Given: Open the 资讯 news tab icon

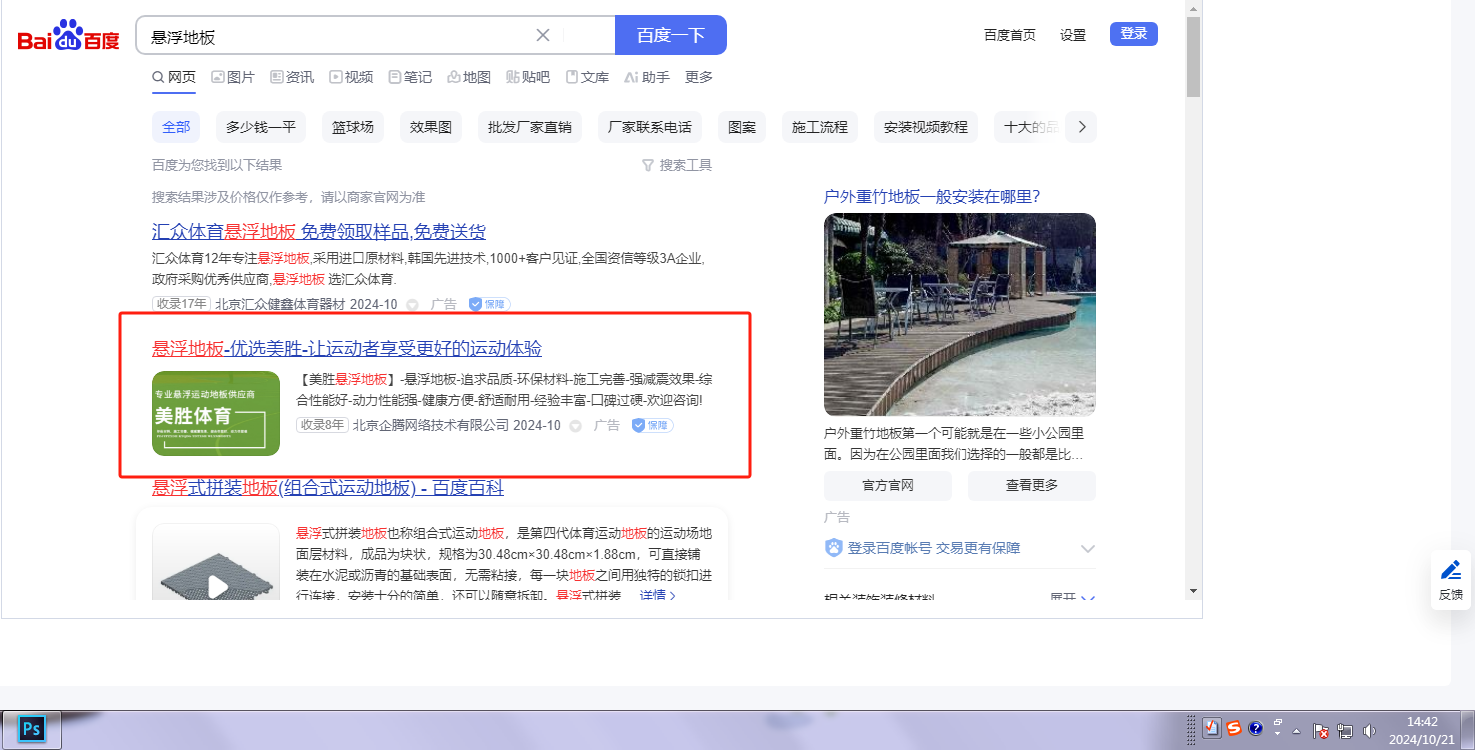Looking at the screenshot, I should click(x=278, y=77).
